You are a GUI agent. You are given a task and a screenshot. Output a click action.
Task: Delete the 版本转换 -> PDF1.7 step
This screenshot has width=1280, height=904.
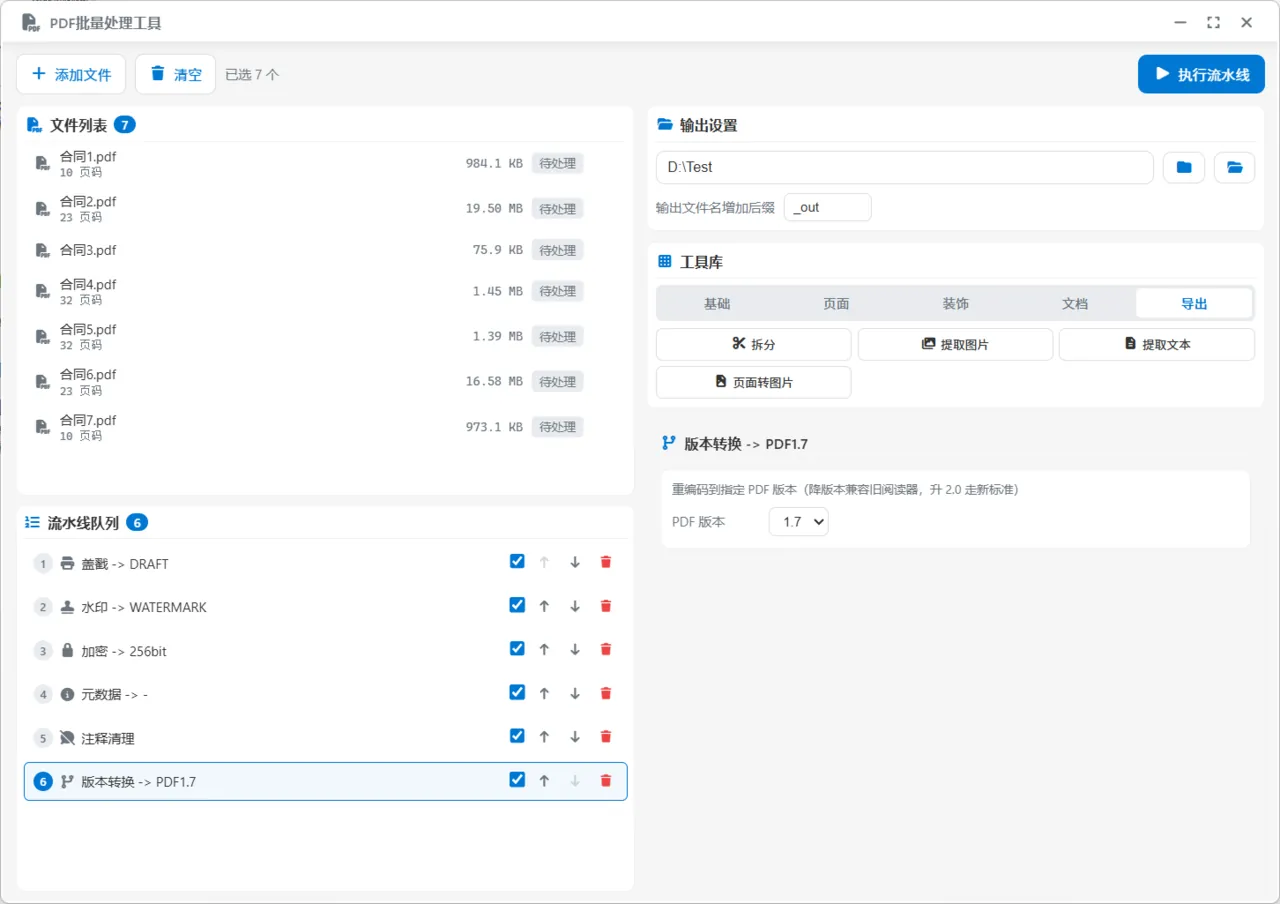click(x=605, y=781)
